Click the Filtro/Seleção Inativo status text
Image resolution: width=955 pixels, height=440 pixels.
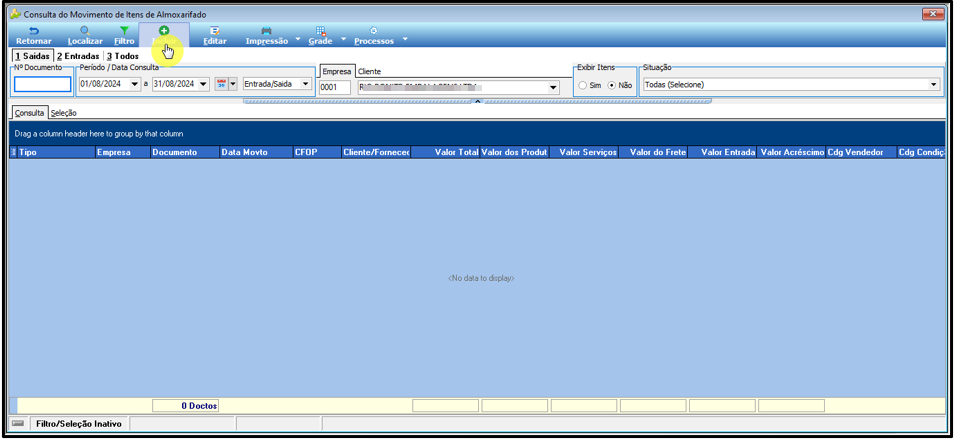pos(79,424)
